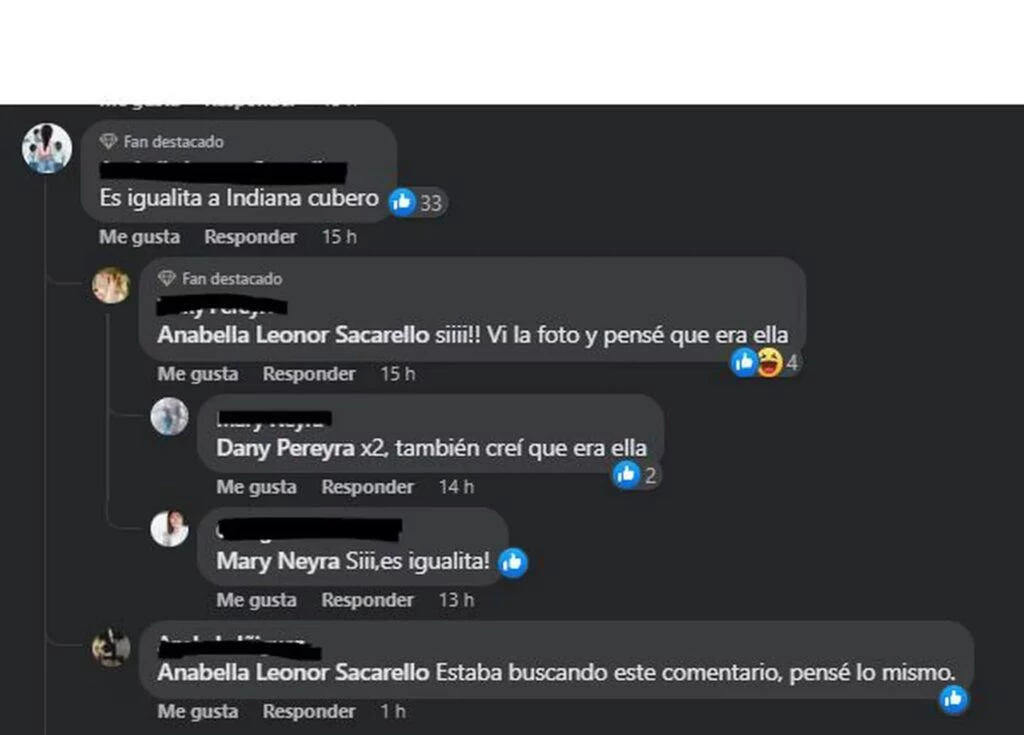The image size is (1024, 735).
Task: Open the thumbs-up reaction with count 2
Action: (635, 475)
